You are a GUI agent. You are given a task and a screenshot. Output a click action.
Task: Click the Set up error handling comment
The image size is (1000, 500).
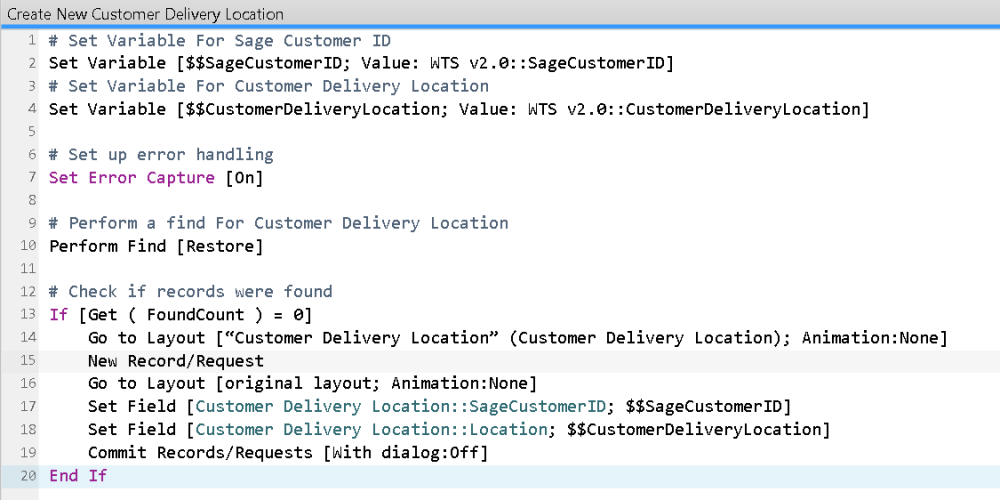click(x=161, y=155)
